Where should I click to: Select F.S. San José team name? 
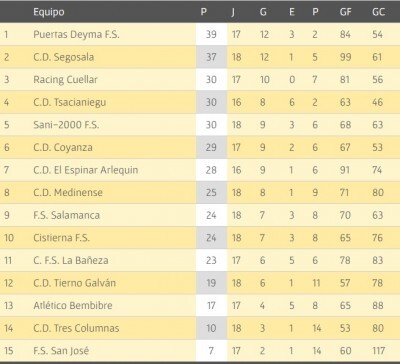click(61, 351)
